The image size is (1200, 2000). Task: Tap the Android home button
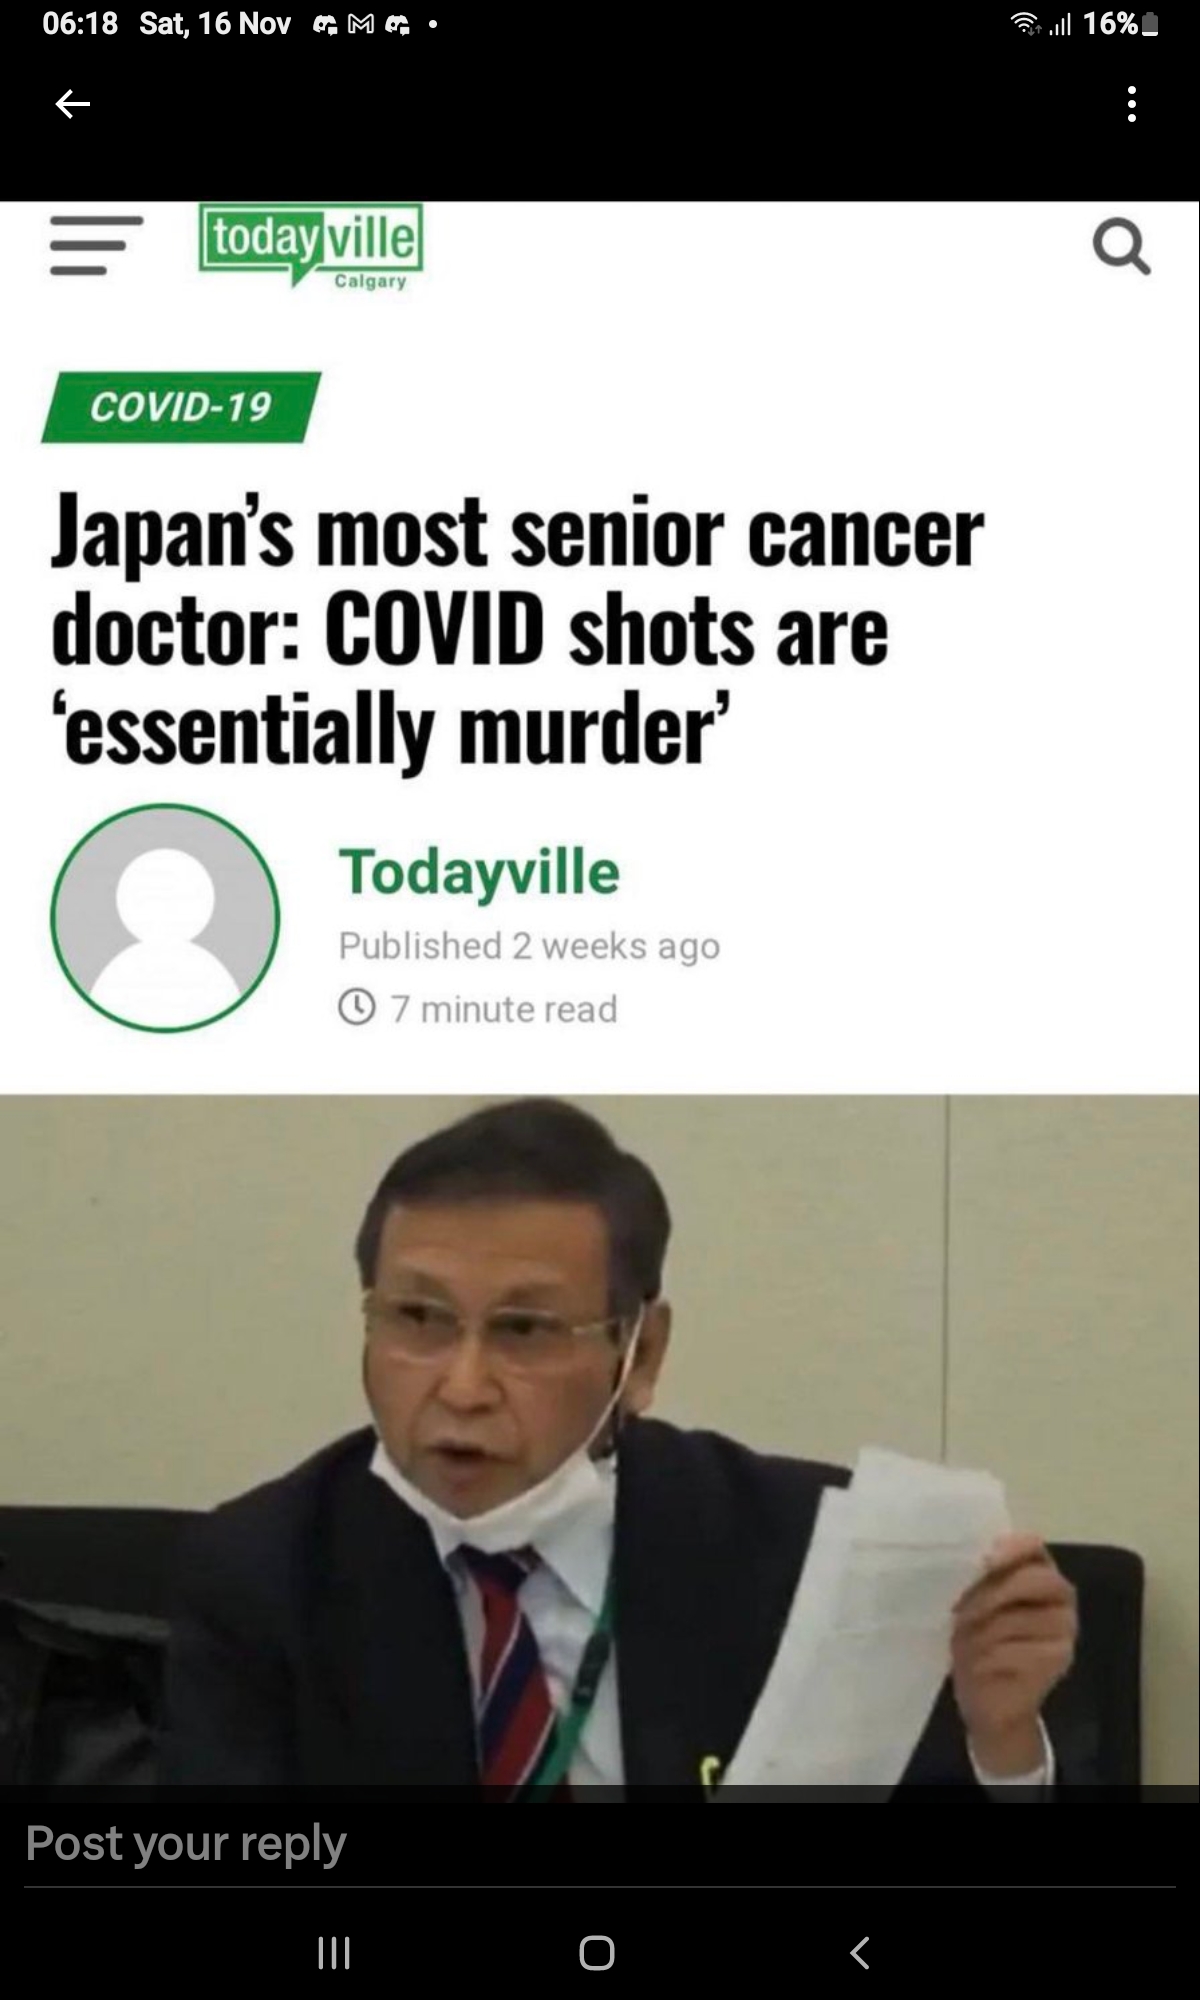[597, 1952]
